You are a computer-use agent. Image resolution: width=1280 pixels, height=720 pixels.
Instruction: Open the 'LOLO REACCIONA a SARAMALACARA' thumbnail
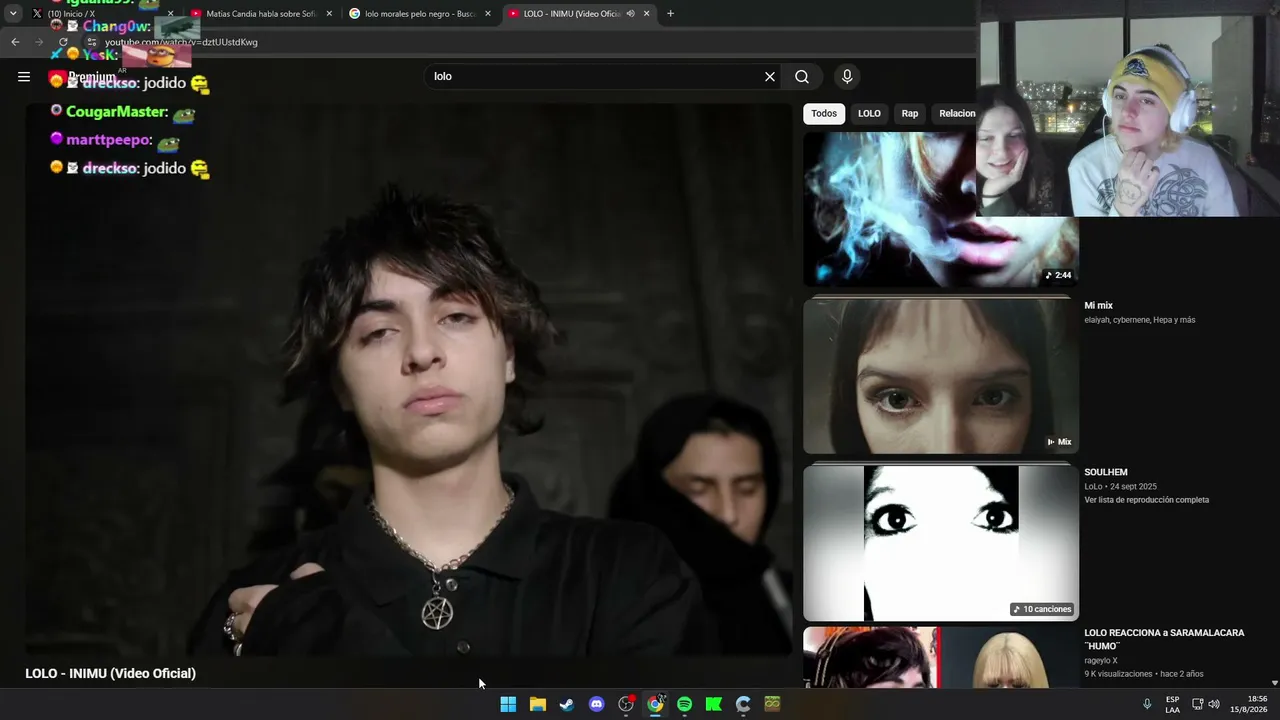tap(940, 658)
